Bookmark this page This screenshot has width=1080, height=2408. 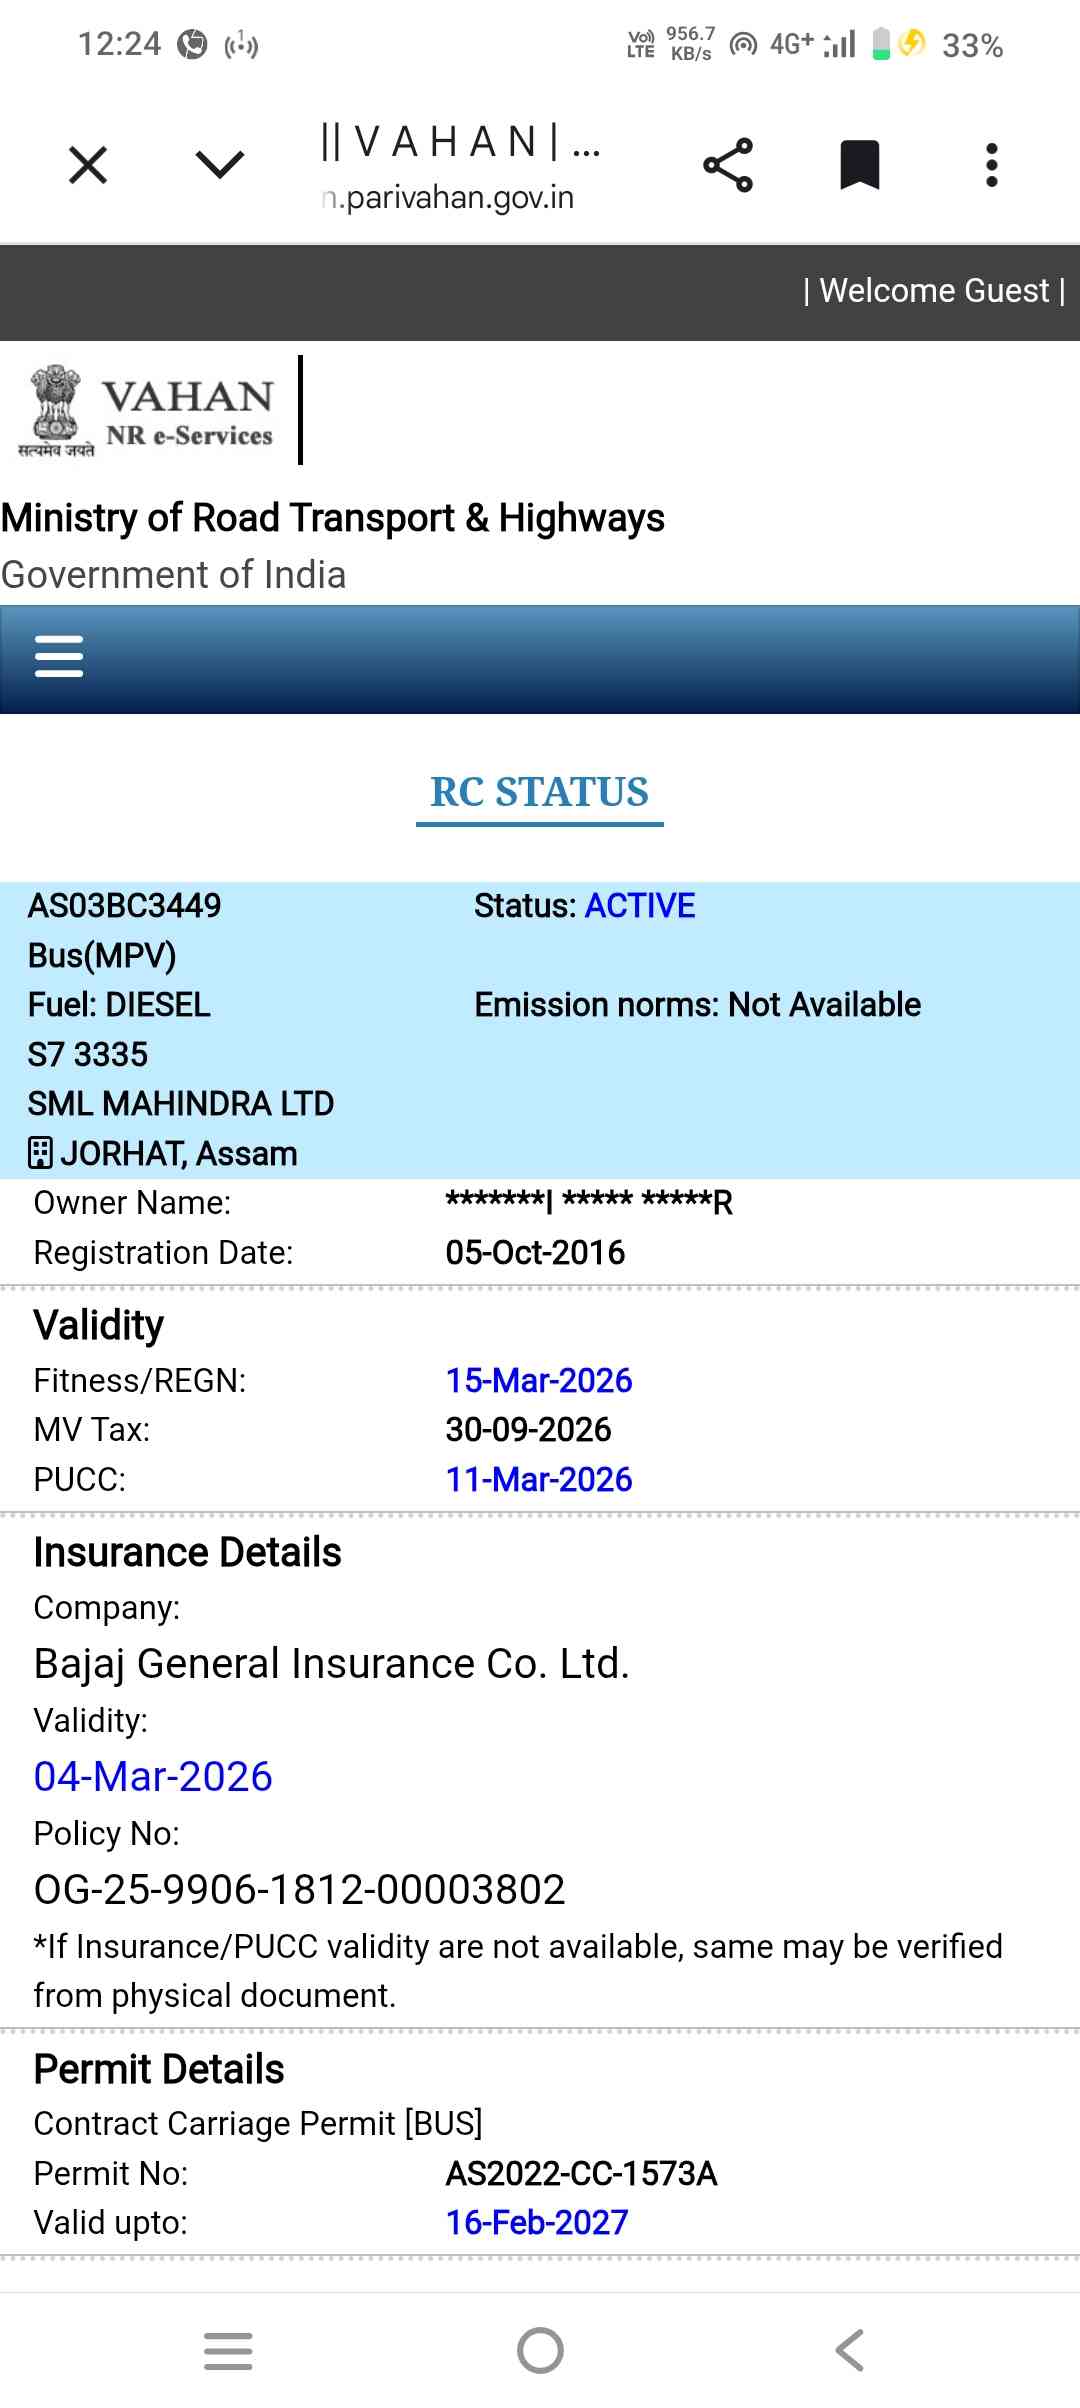click(859, 165)
